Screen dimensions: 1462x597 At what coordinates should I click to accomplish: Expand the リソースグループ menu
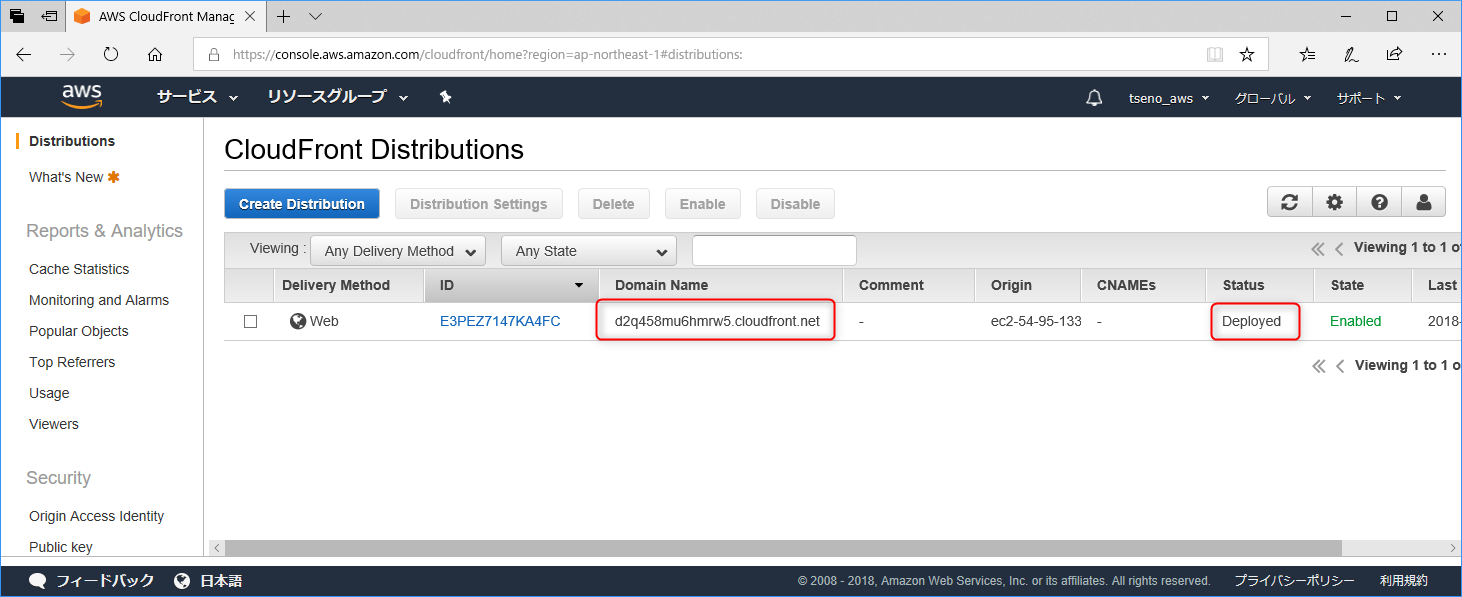pos(338,97)
